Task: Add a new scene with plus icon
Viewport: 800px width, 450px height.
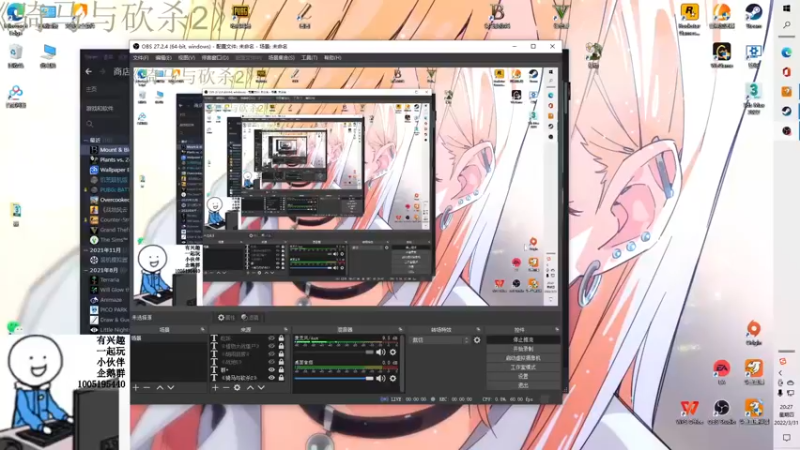Action: pyautogui.click(x=136, y=388)
